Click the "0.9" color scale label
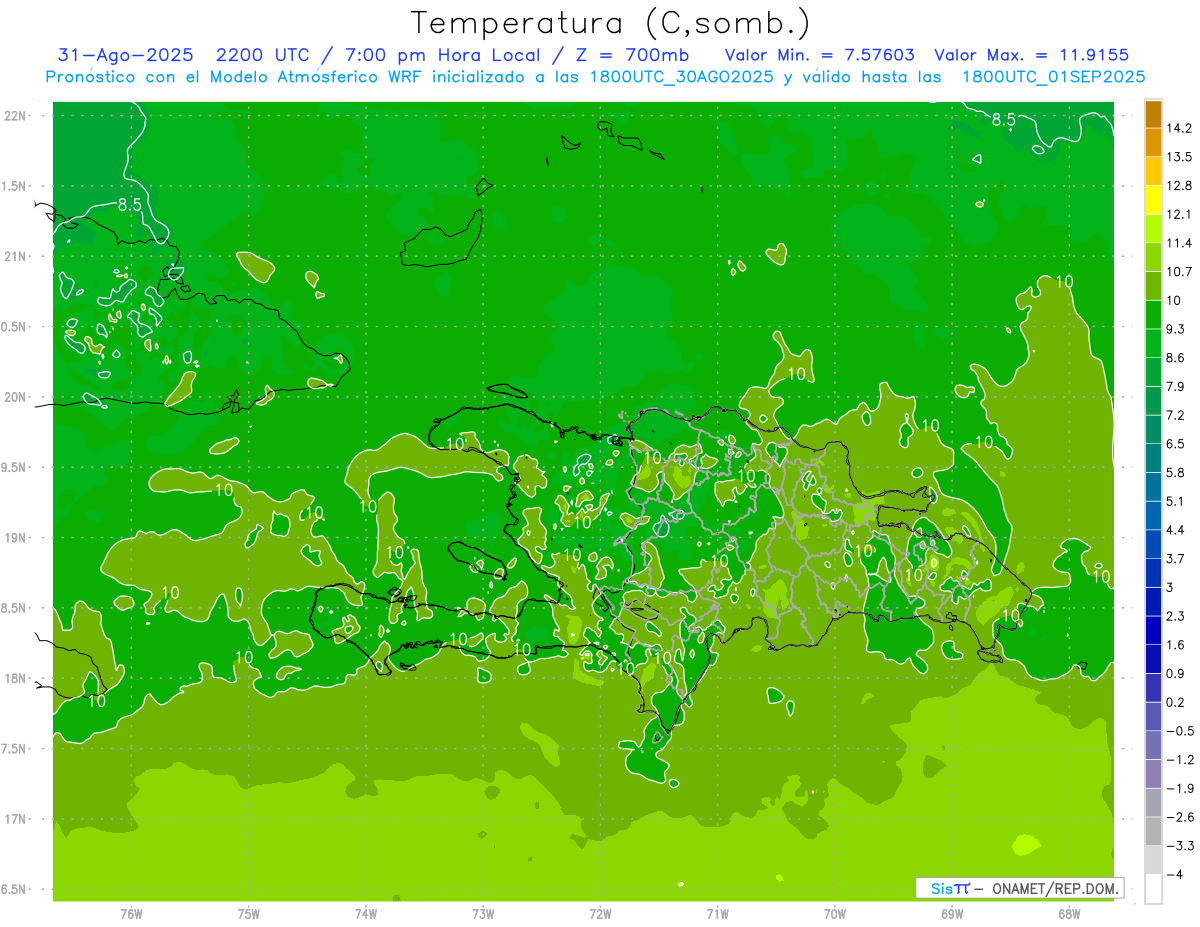Screen dimensions: 1200x927 coord(1176,673)
